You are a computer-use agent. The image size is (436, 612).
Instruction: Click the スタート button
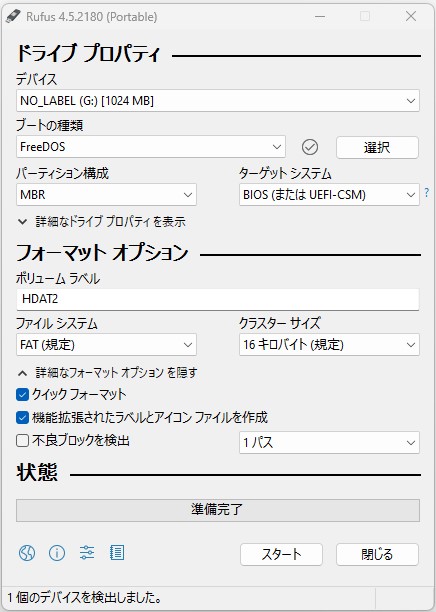coord(281,554)
